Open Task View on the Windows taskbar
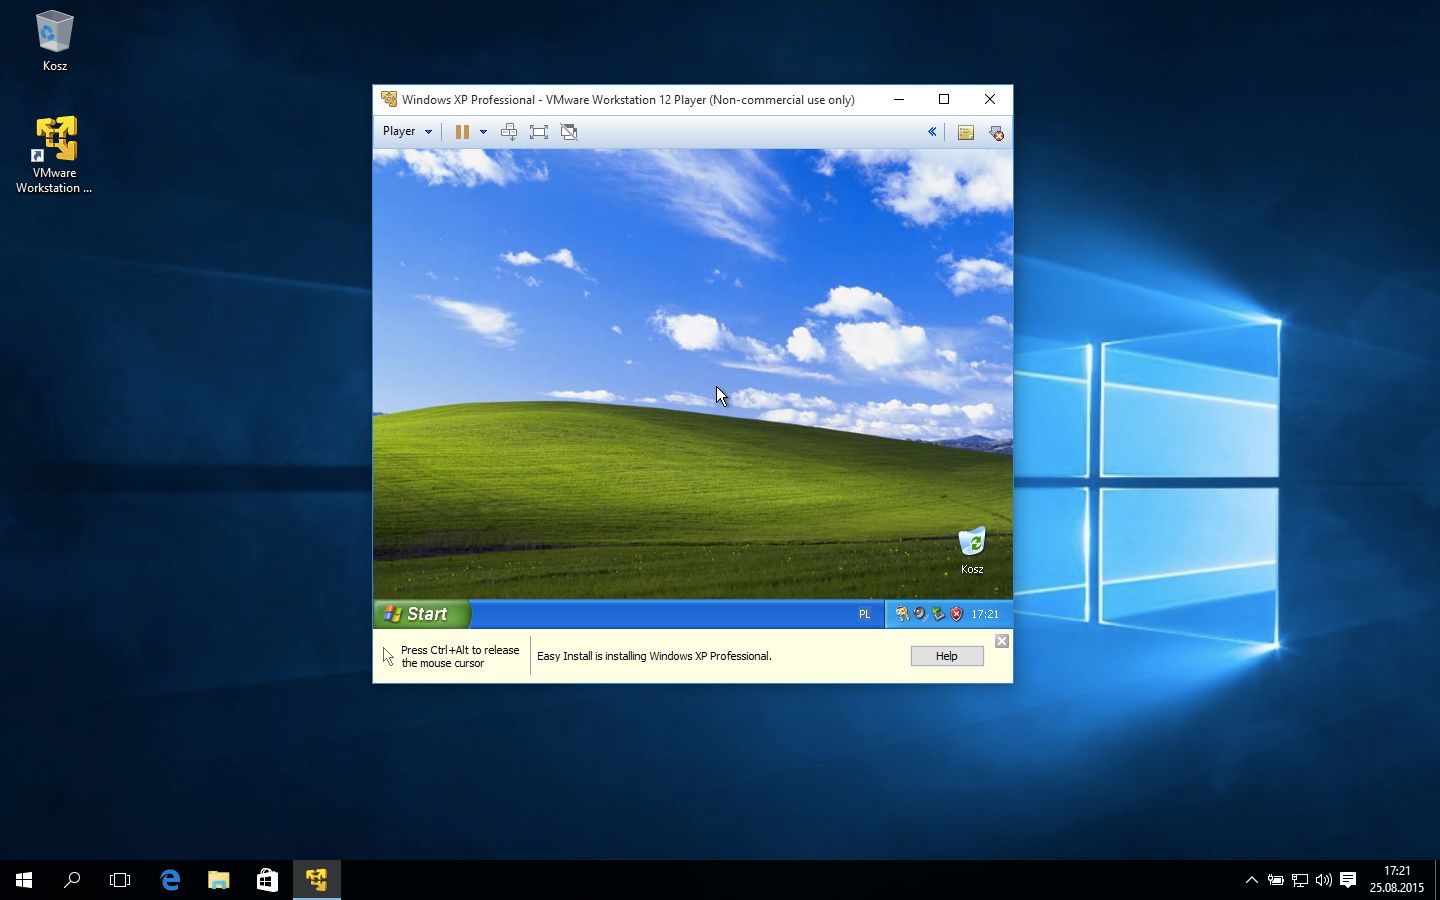The image size is (1440, 900). 120,880
